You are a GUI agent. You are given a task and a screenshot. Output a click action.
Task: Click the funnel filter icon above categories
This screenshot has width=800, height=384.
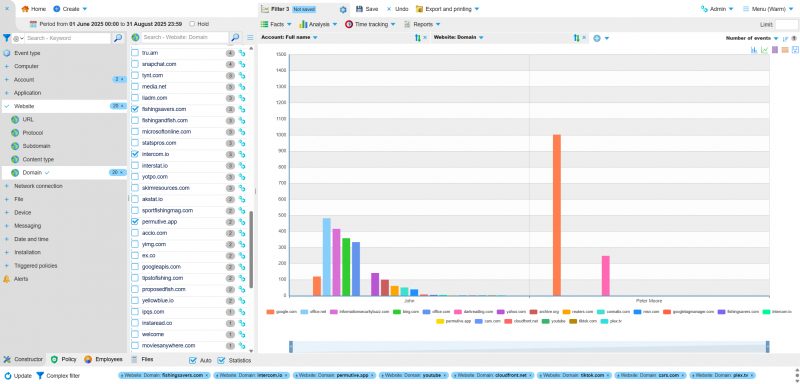(x=7, y=38)
